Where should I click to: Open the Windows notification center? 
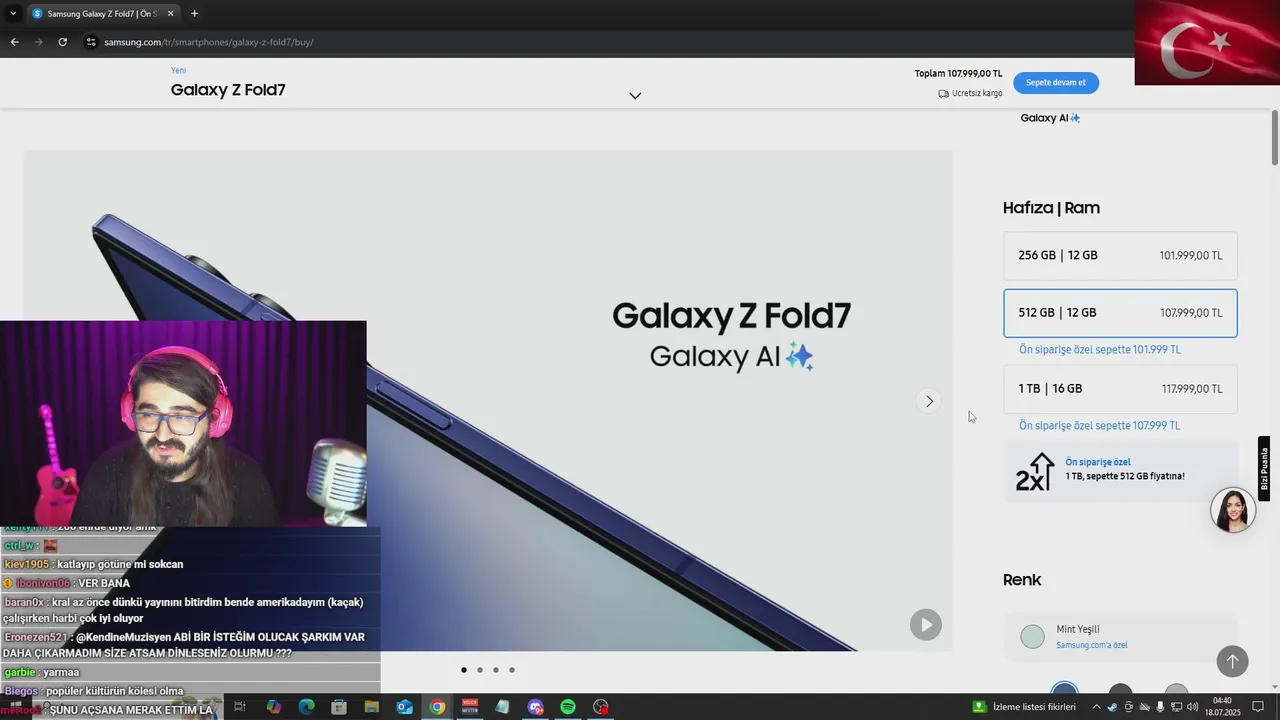pyautogui.click(x=1258, y=707)
